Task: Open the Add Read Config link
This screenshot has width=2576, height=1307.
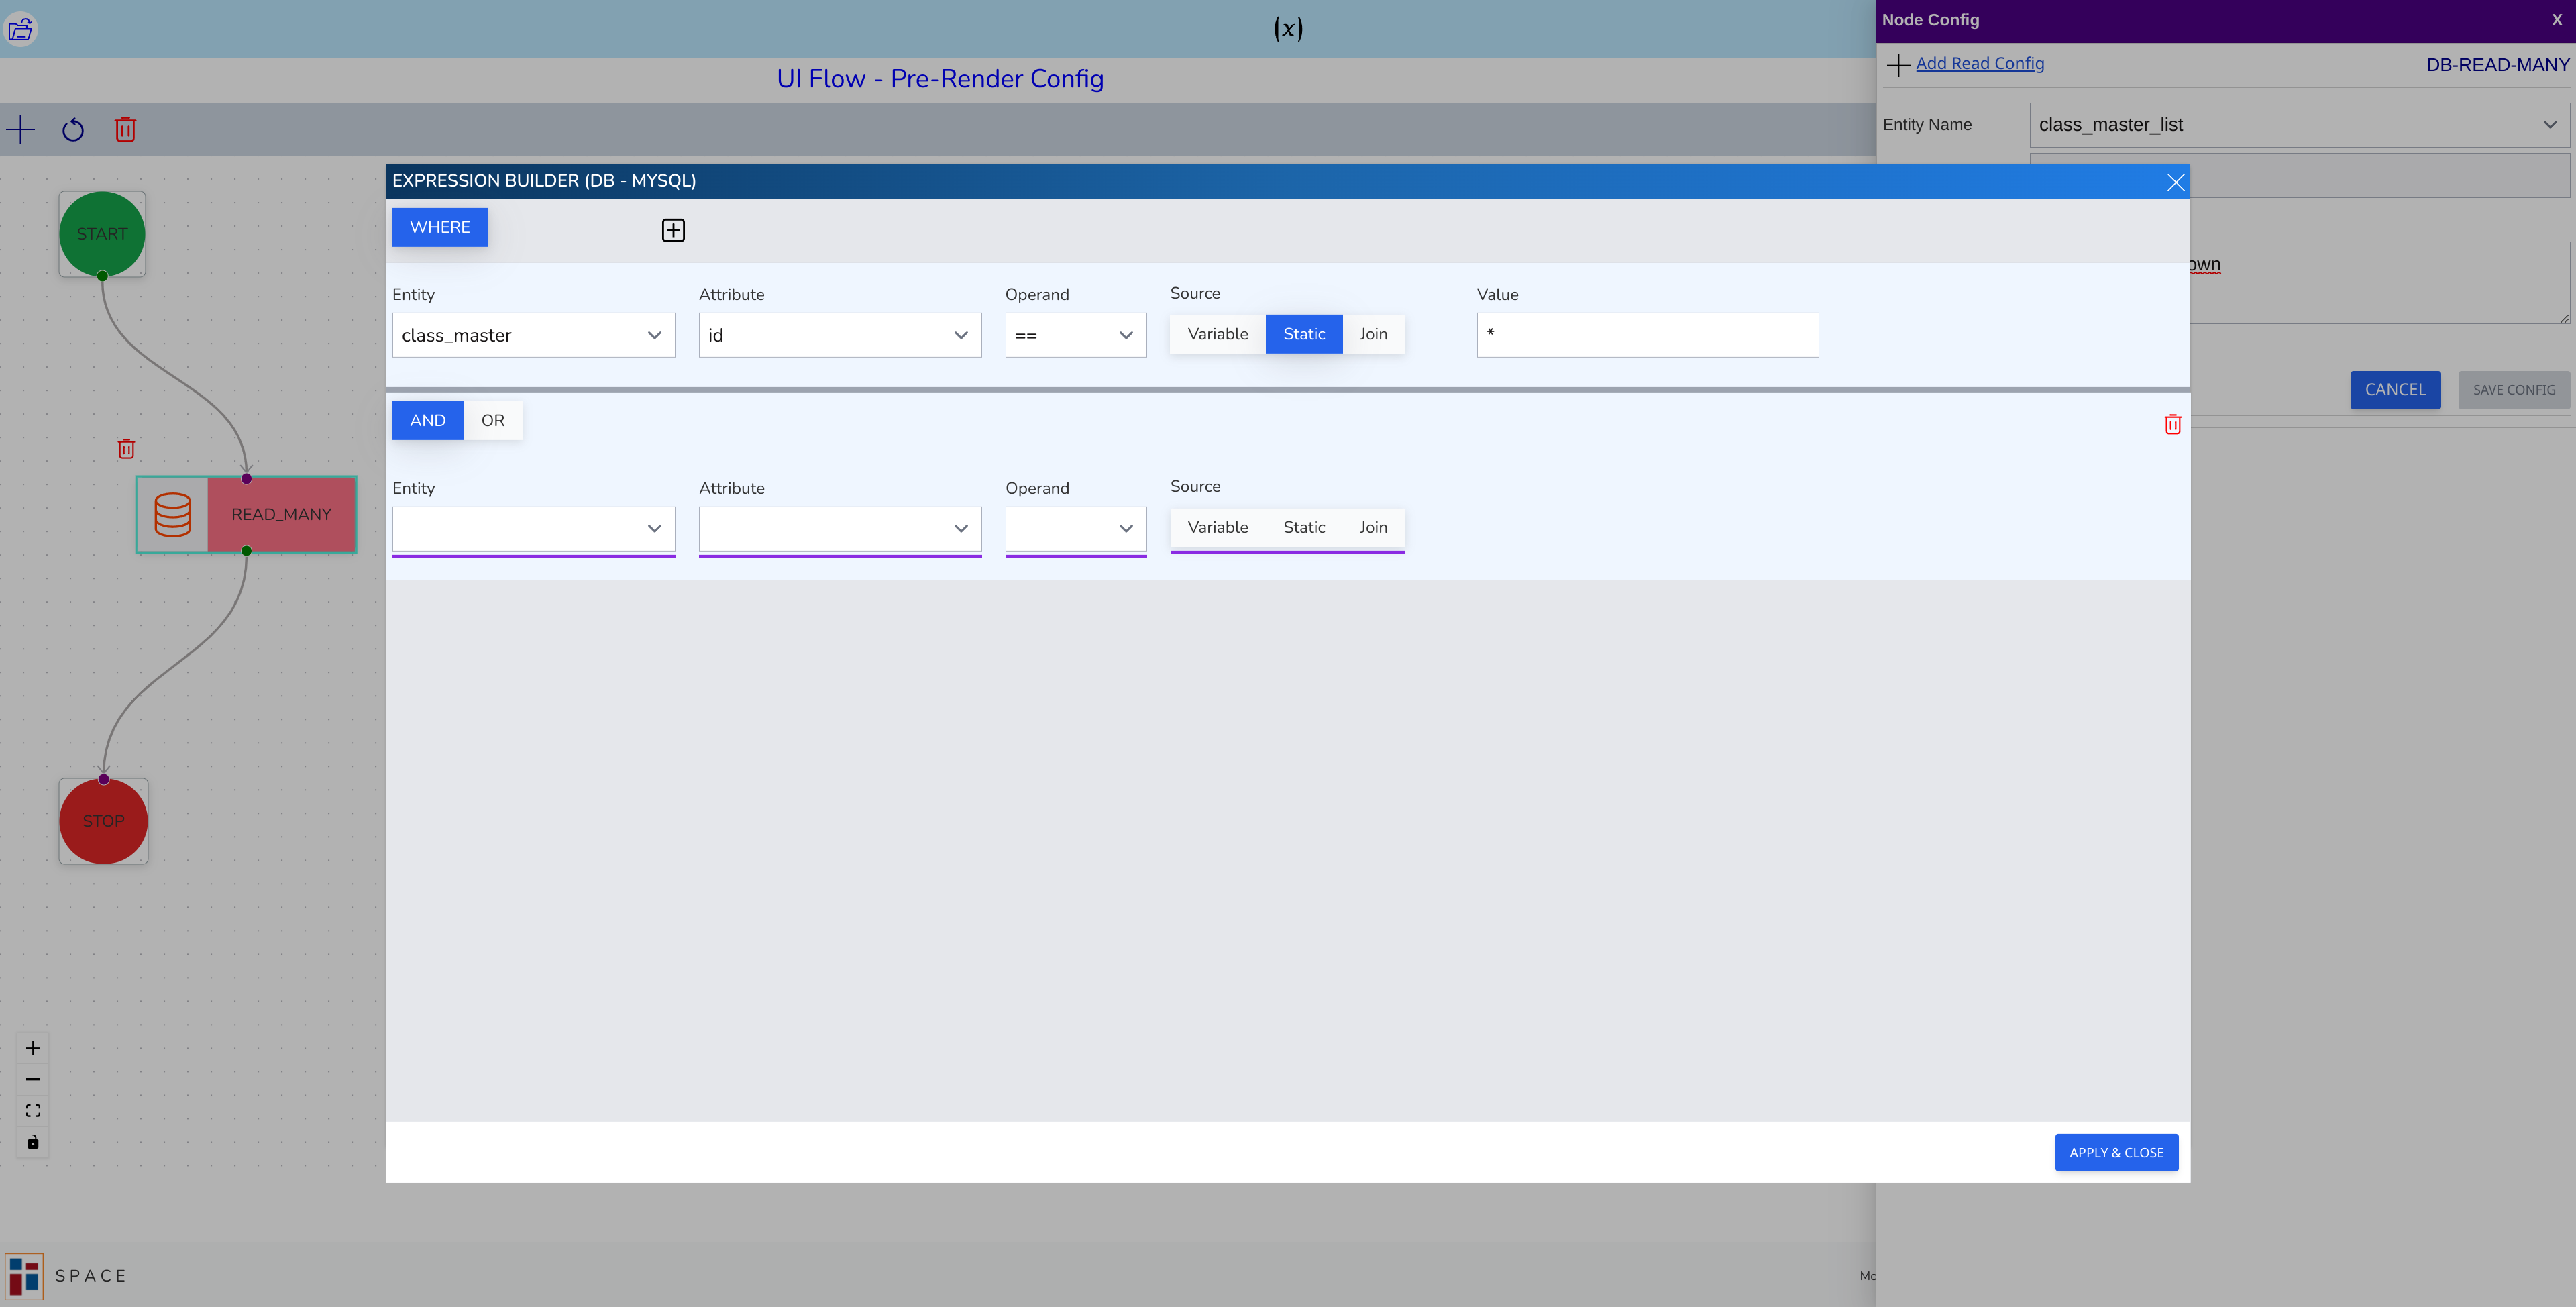Action: [x=1979, y=63]
